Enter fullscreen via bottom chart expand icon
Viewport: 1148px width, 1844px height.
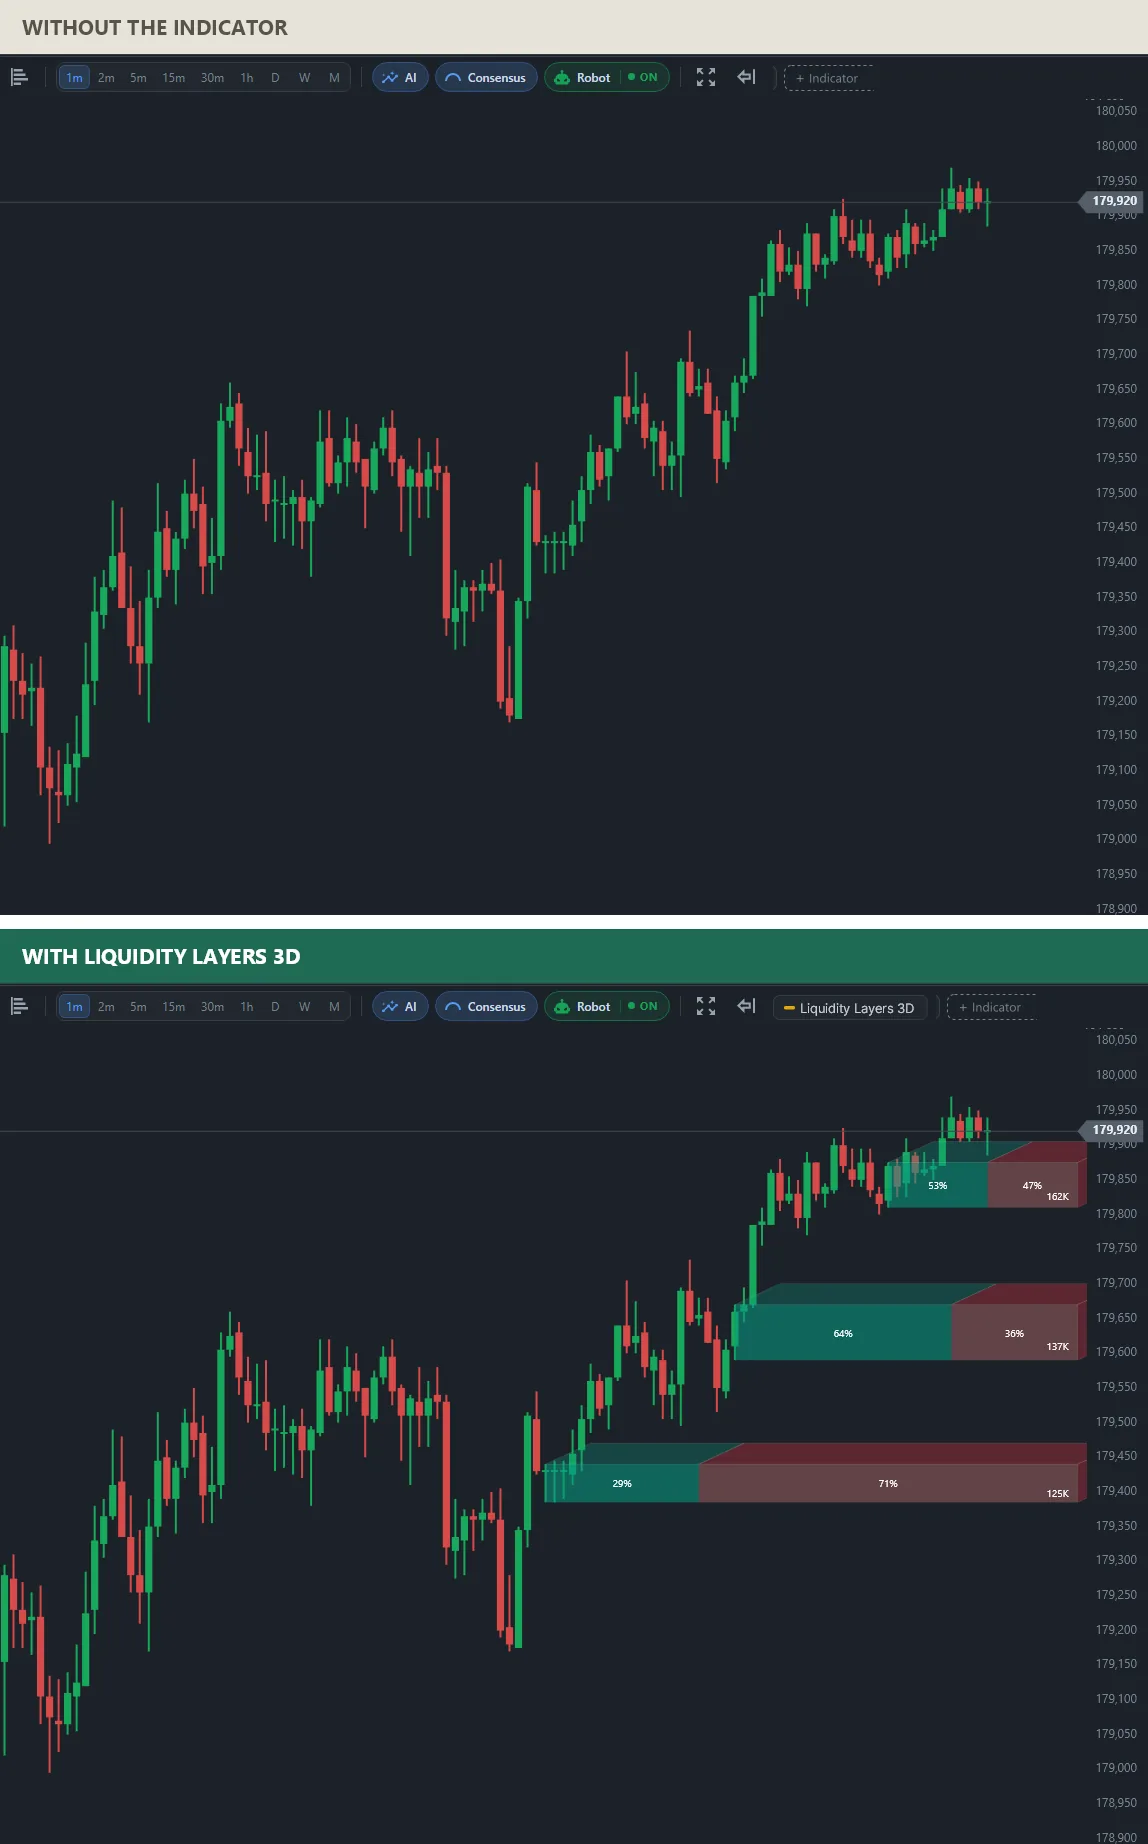pos(706,1006)
